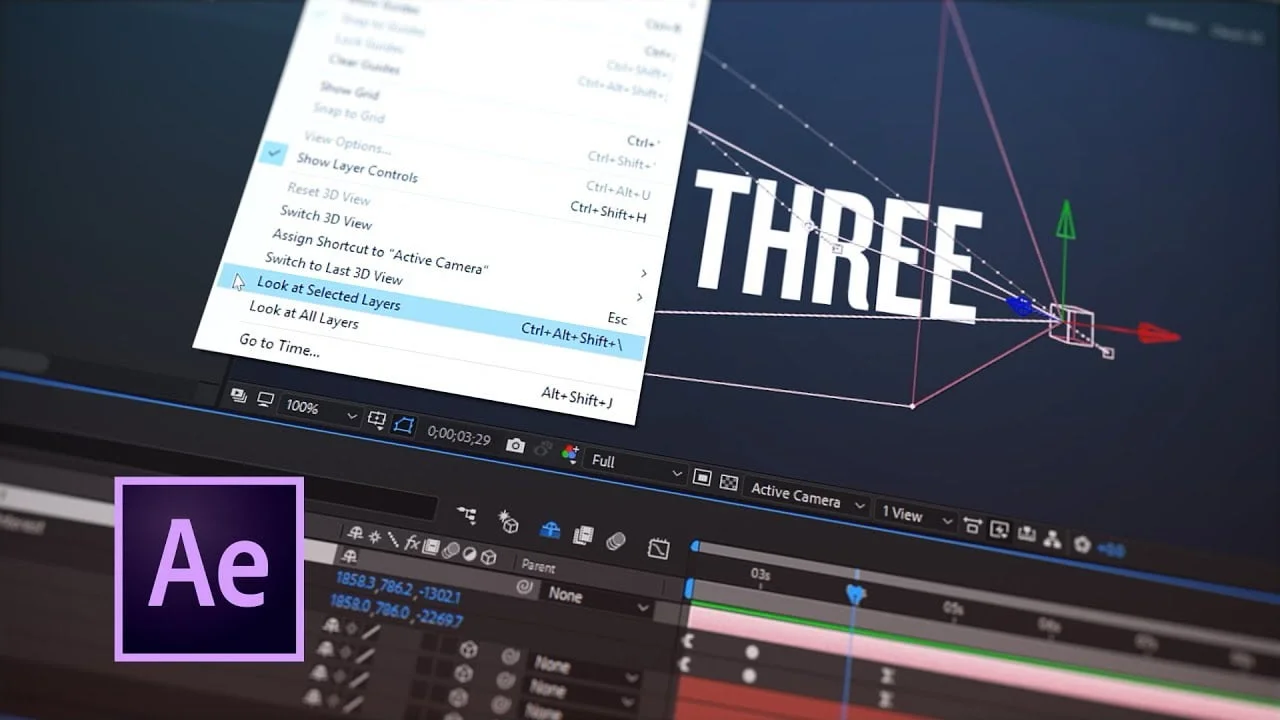This screenshot has height=720, width=1280.
Task: Click the red X-axis arrow of gizmo
Action: (x=1157, y=334)
